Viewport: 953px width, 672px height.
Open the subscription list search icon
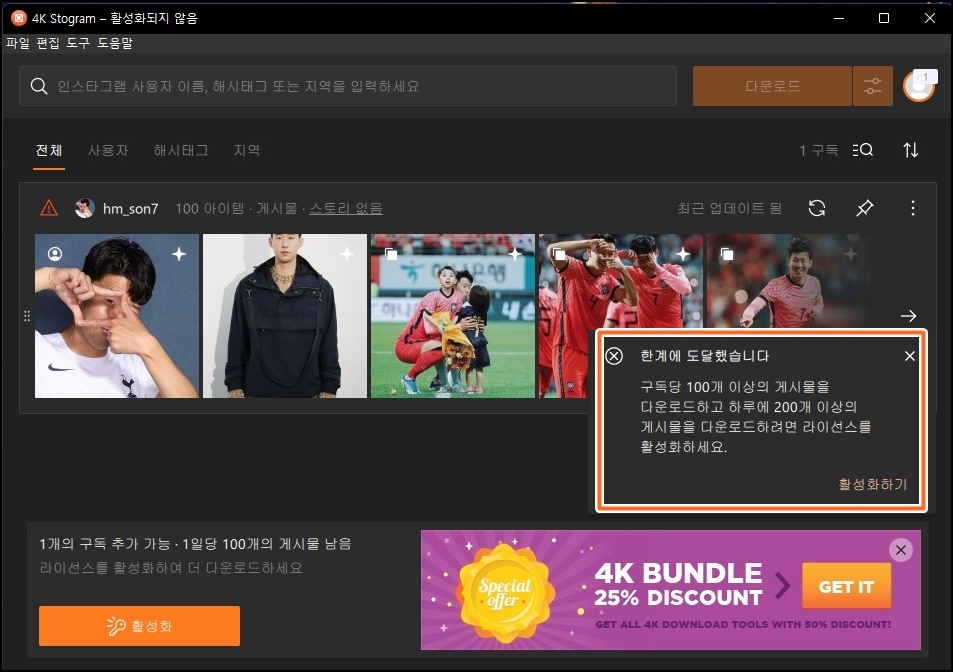click(x=862, y=150)
